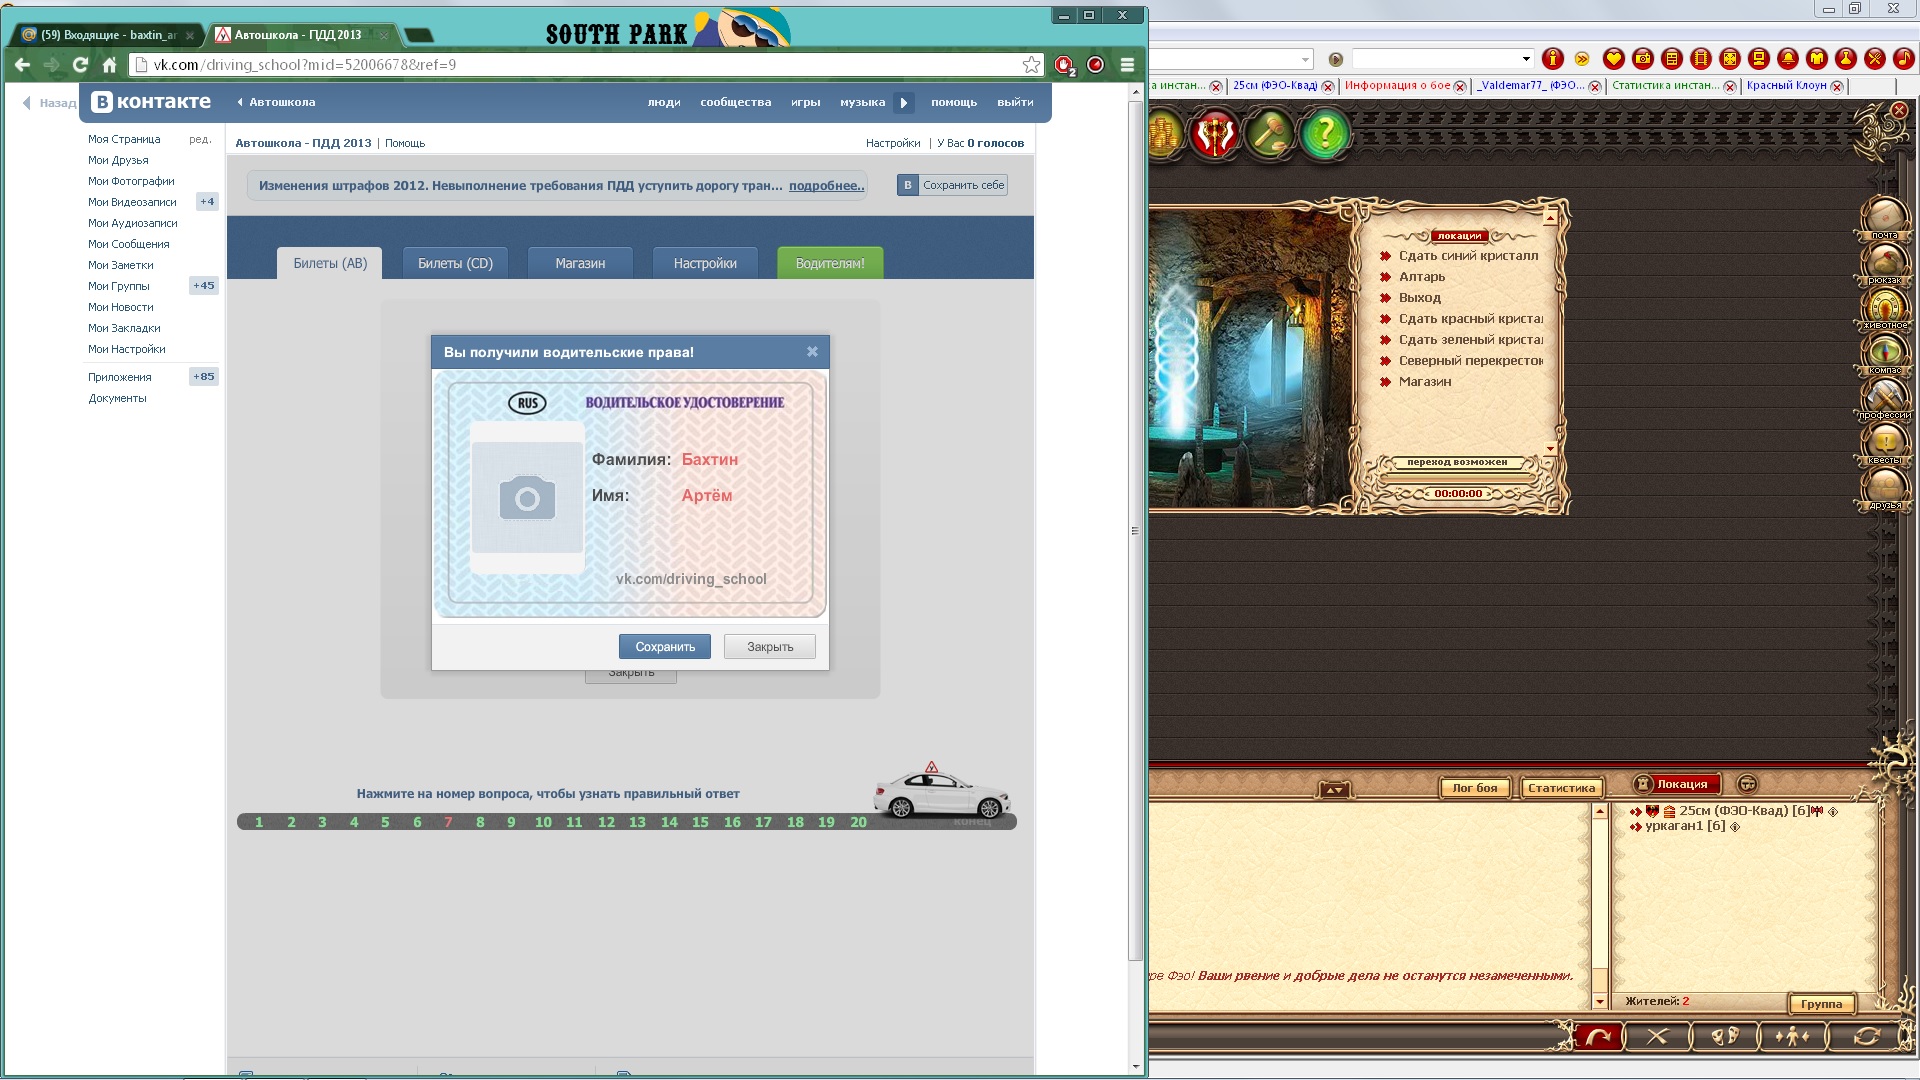Click the red camera screenshot icon
Image resolution: width=1920 pixels, height=1080 pixels.
coord(1642,59)
